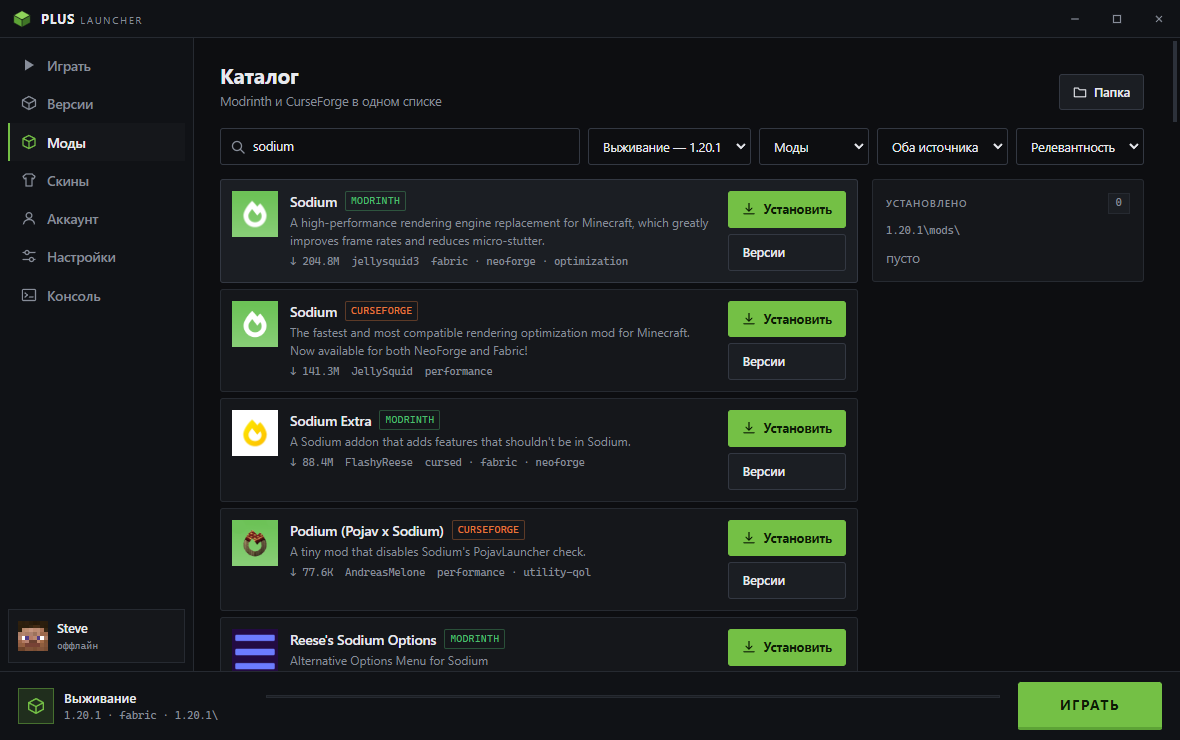Click the CURSEFORGE badge next to Podium
1180x740 pixels.
tap(488, 530)
